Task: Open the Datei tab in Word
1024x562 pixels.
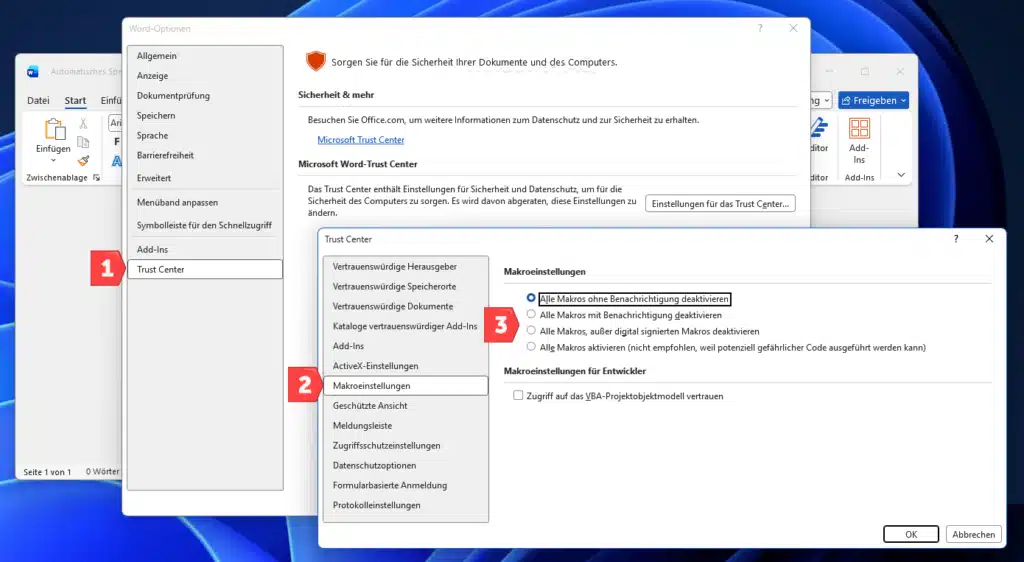Action: (x=38, y=101)
